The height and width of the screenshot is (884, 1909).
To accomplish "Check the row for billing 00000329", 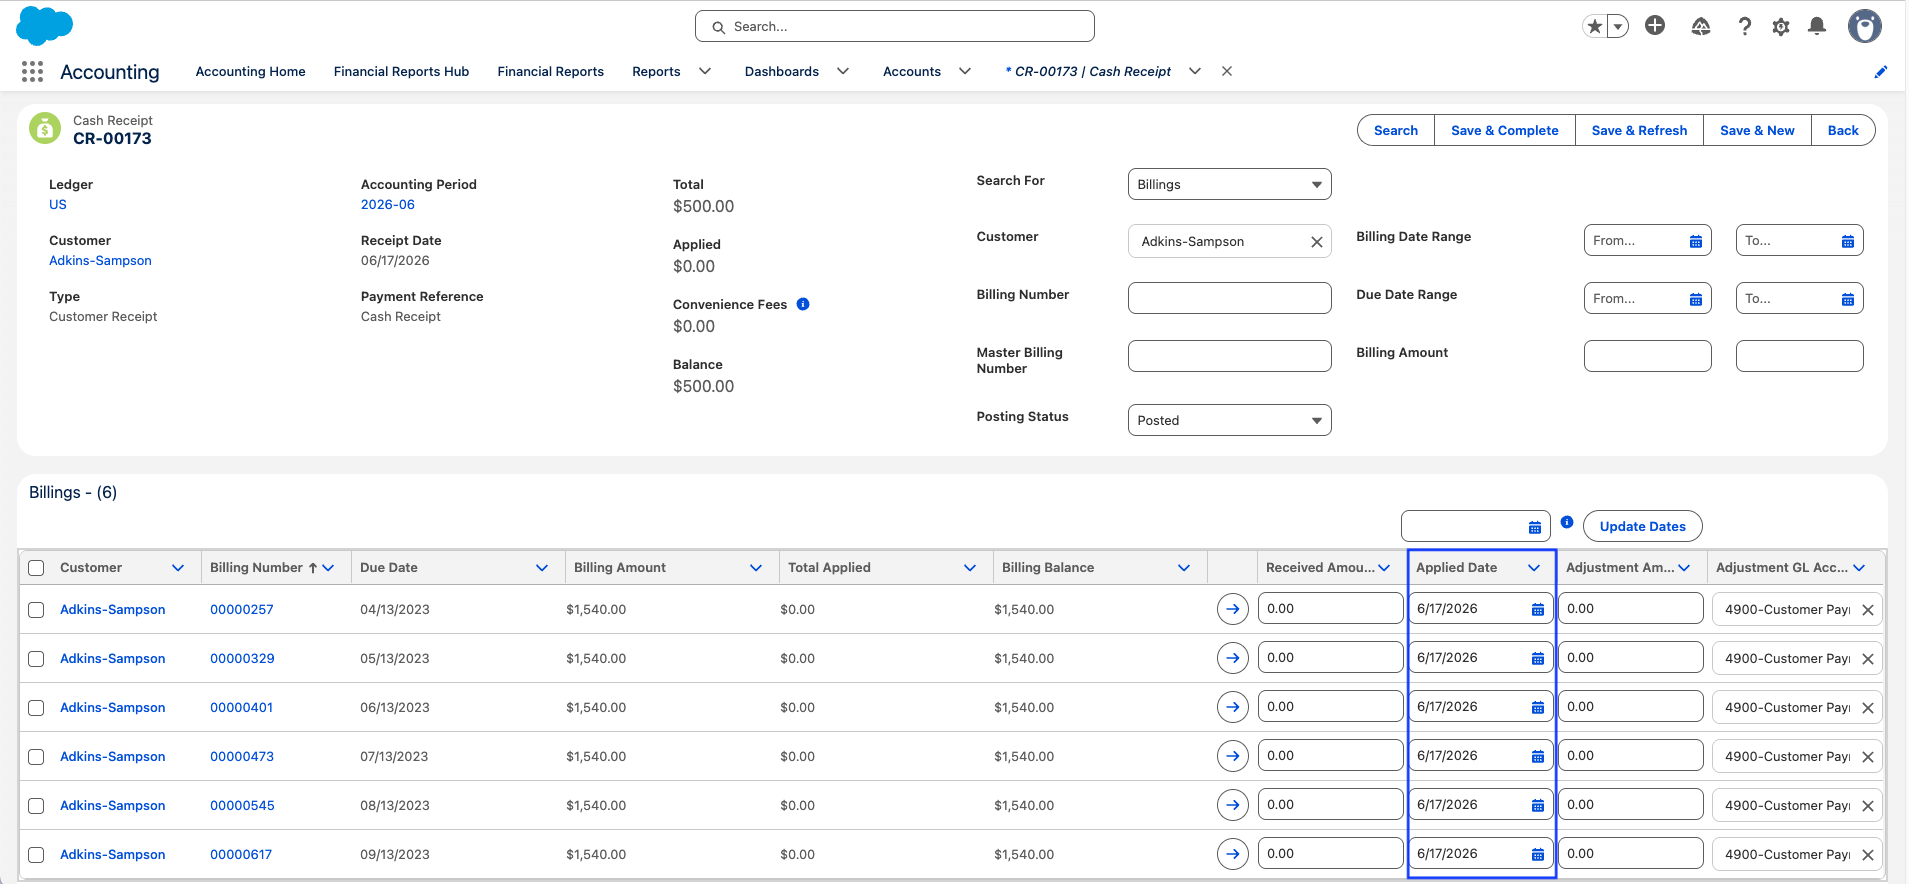I will [x=36, y=659].
